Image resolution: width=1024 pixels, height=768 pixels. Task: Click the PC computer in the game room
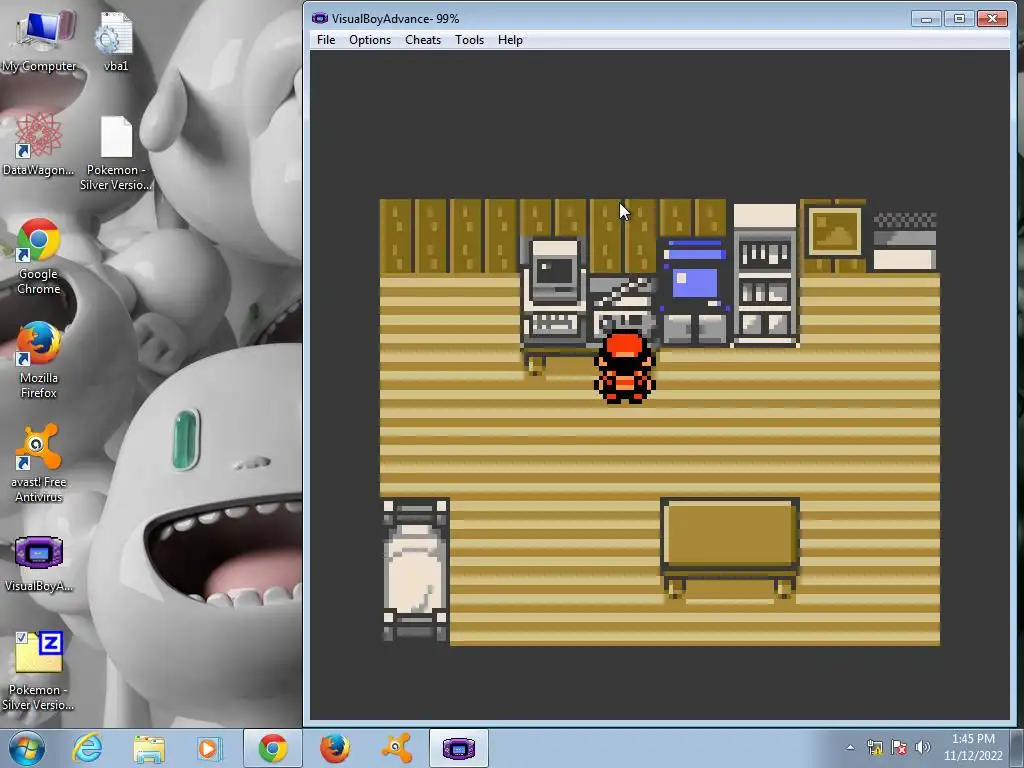click(x=555, y=292)
